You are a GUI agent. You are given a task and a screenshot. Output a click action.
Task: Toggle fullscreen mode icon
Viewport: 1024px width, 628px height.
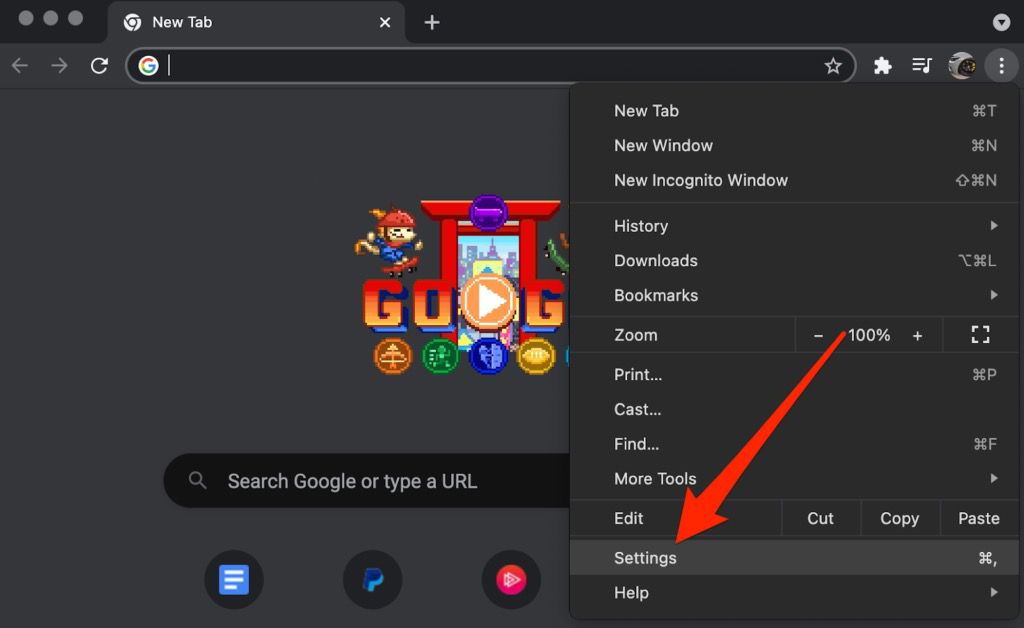pyautogui.click(x=980, y=335)
